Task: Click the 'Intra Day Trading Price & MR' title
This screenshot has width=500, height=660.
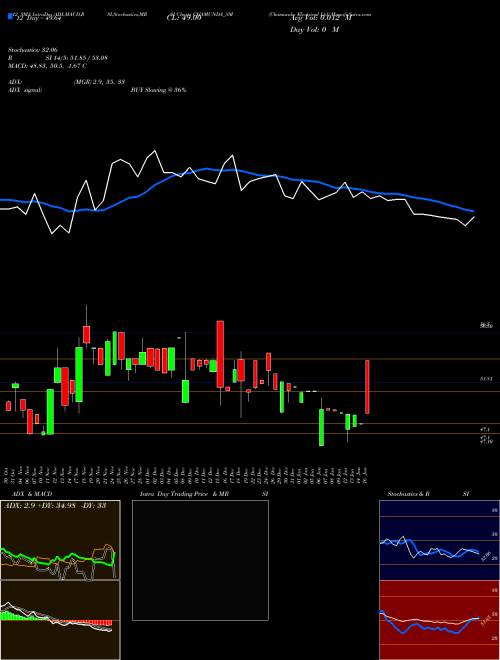Action: coord(184,494)
